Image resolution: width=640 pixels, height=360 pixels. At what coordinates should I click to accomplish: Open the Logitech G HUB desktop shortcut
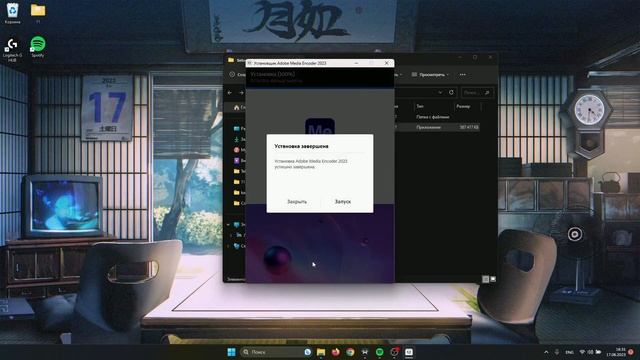[12, 49]
